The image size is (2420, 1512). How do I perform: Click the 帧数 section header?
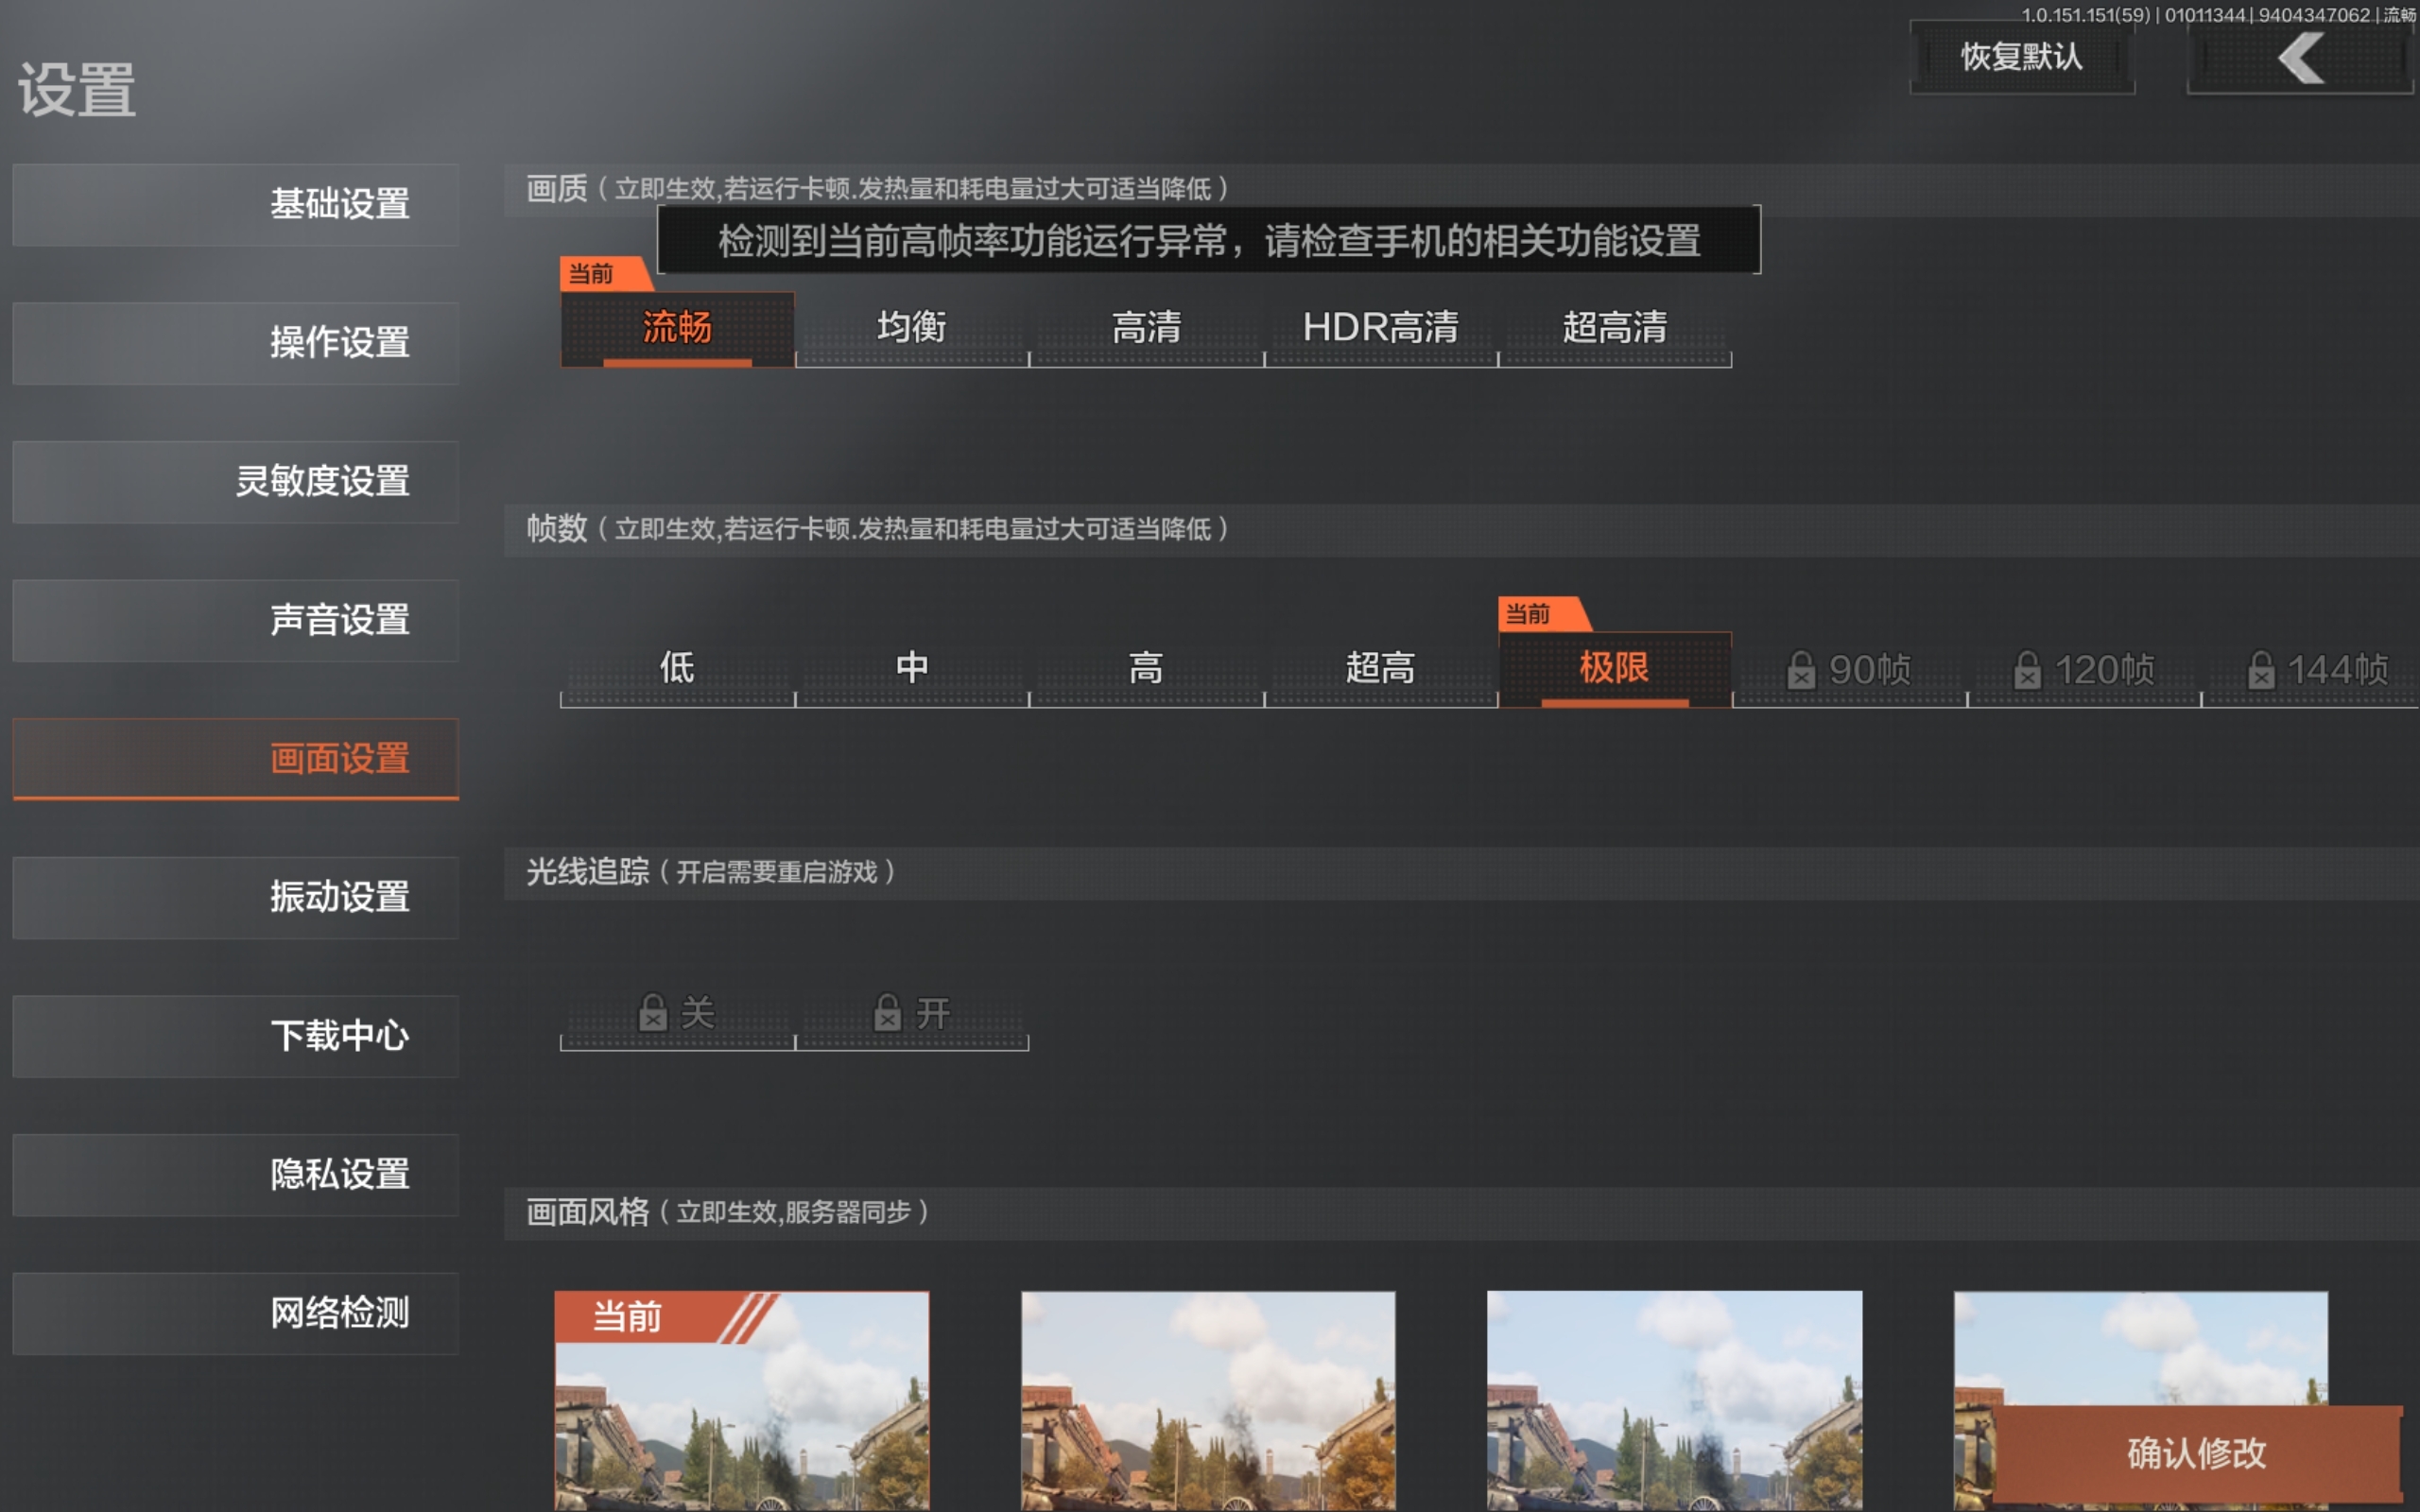1461,529
